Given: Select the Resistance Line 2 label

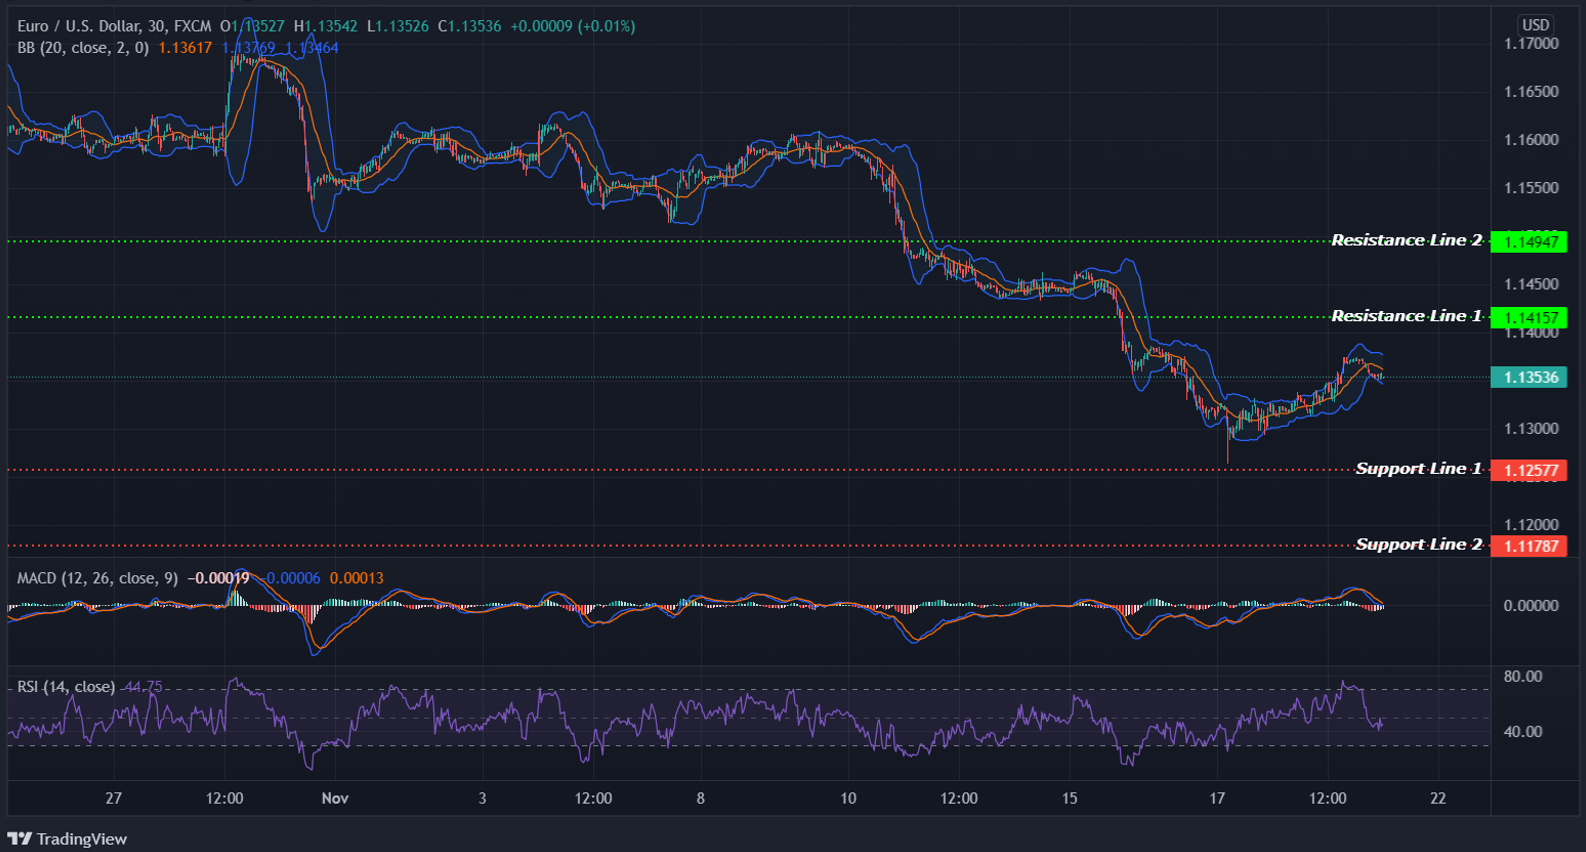Looking at the screenshot, I should (1406, 240).
